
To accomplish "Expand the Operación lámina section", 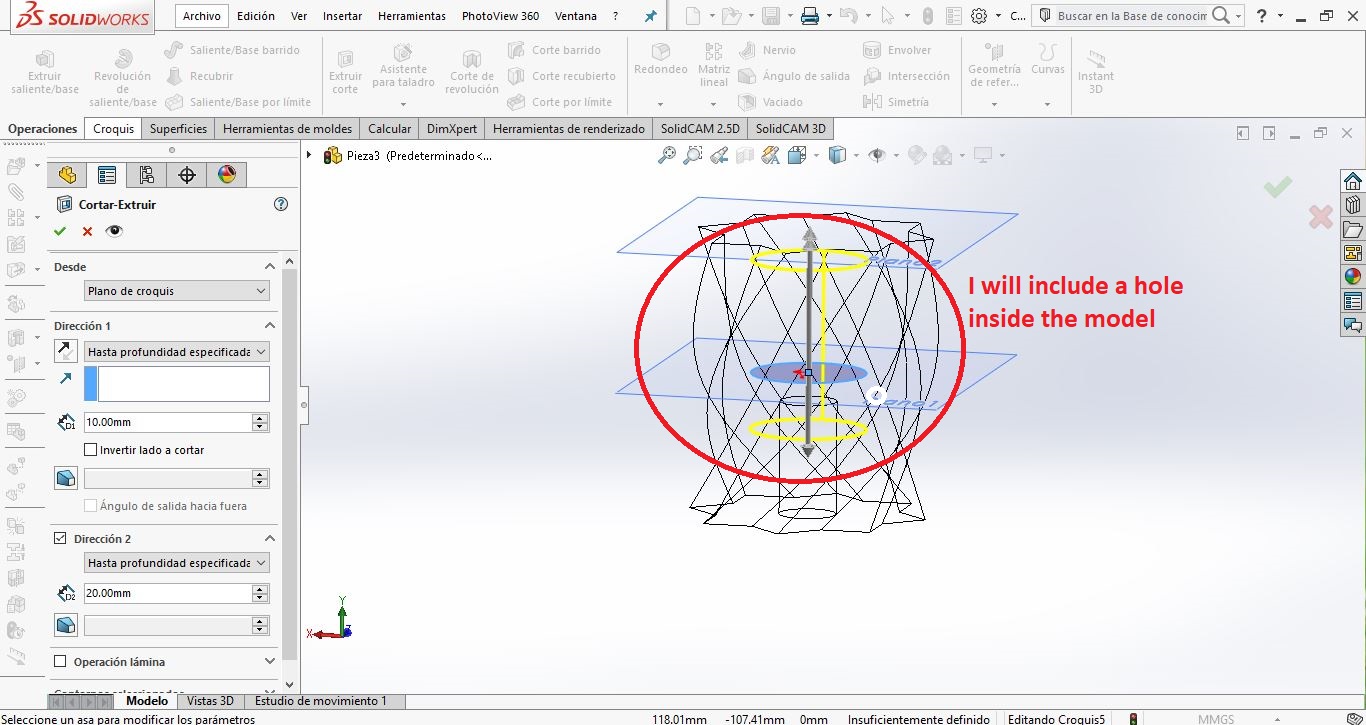I will point(269,662).
